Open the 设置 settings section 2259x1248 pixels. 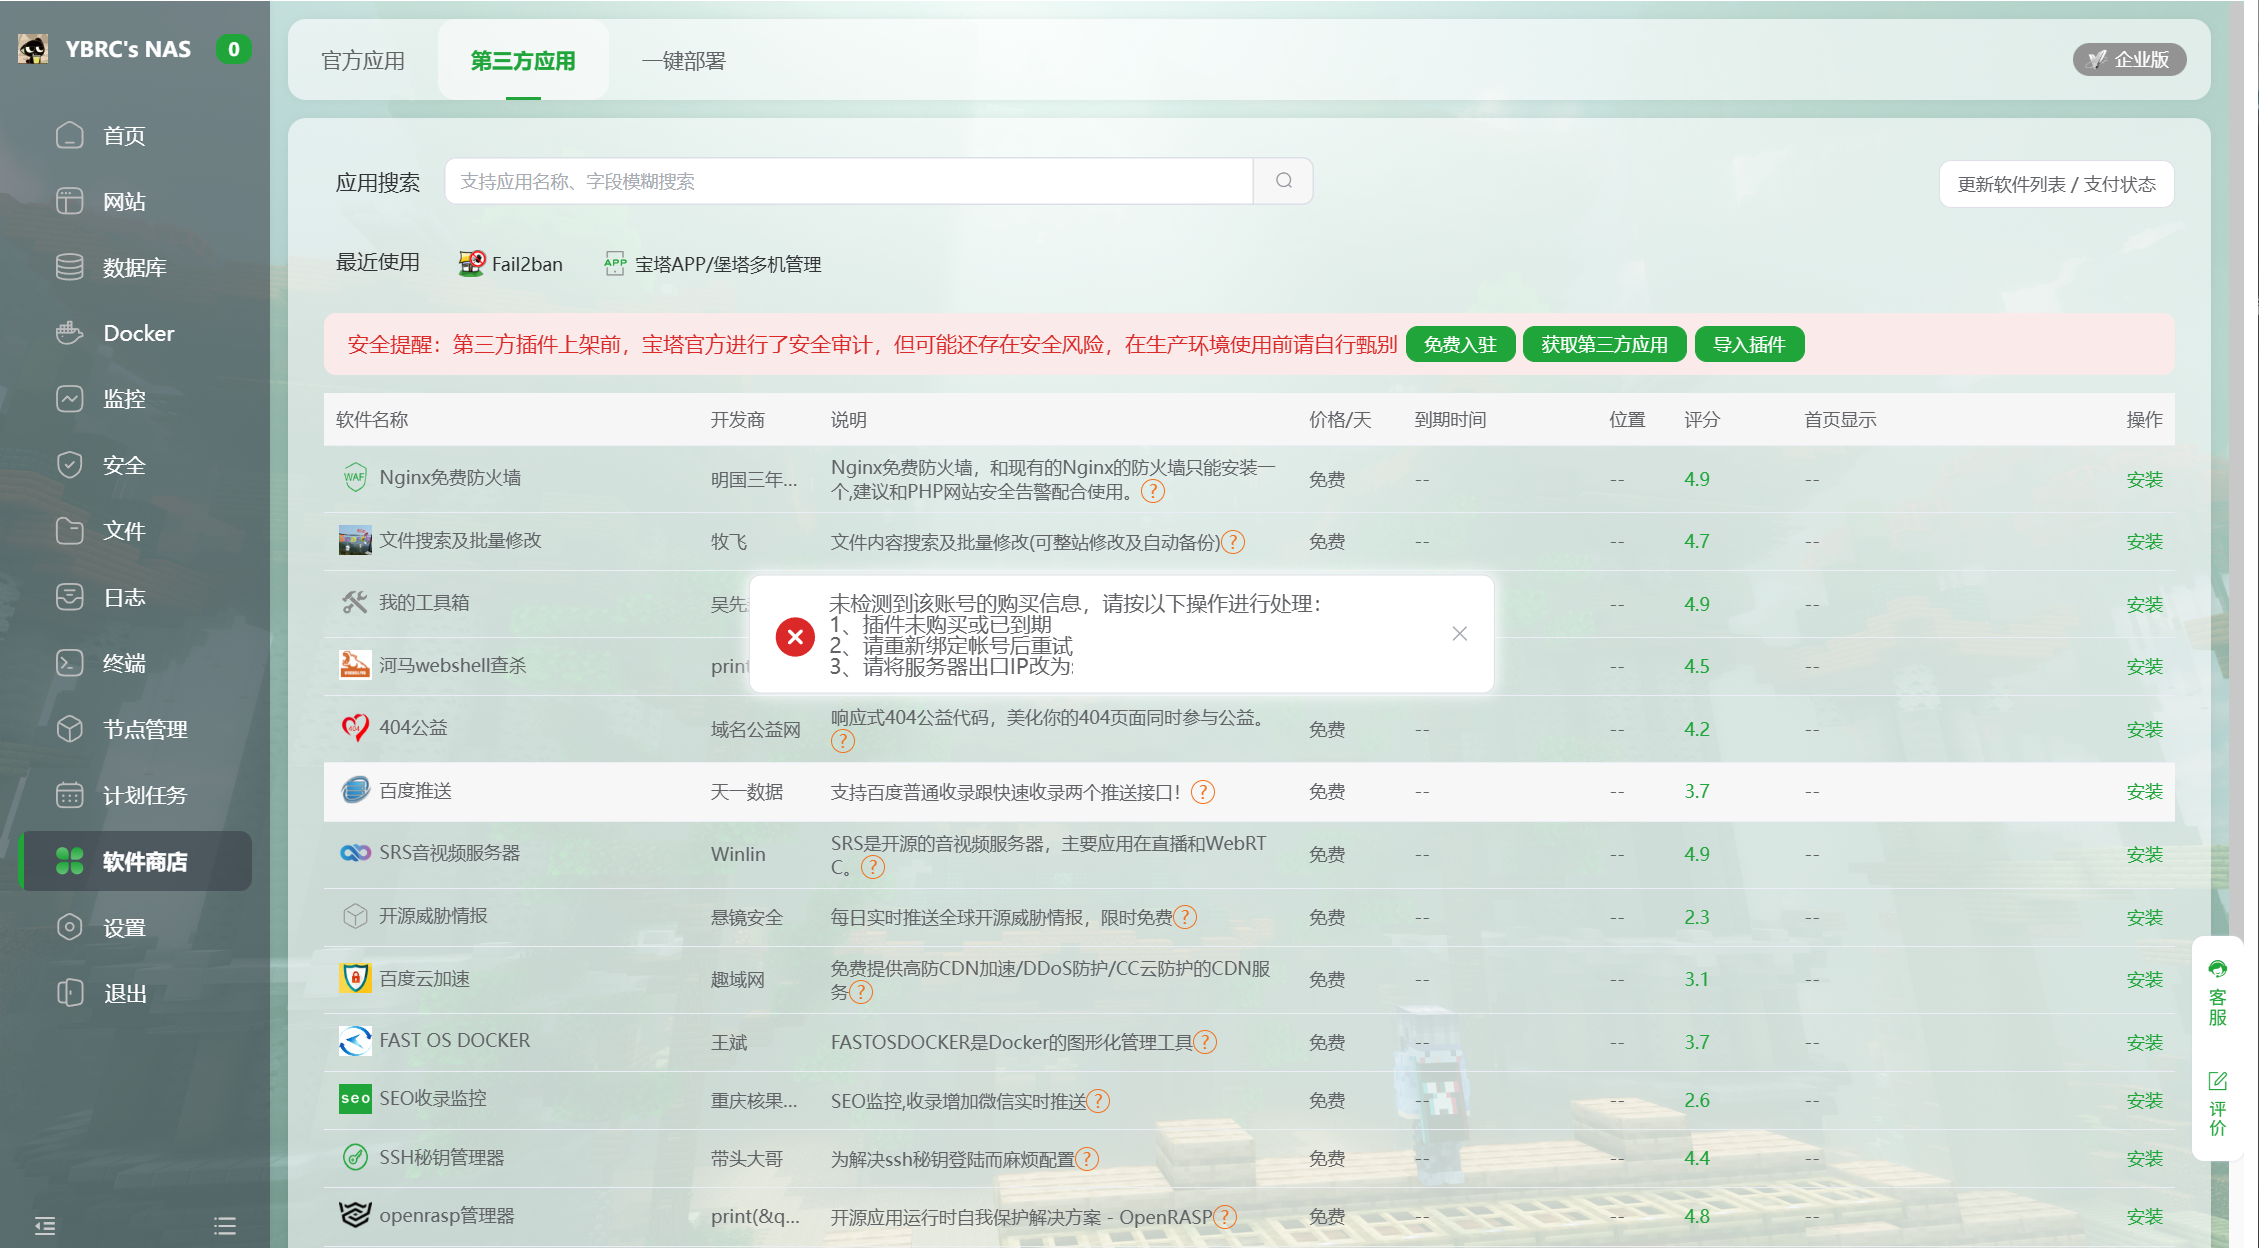tap(124, 927)
